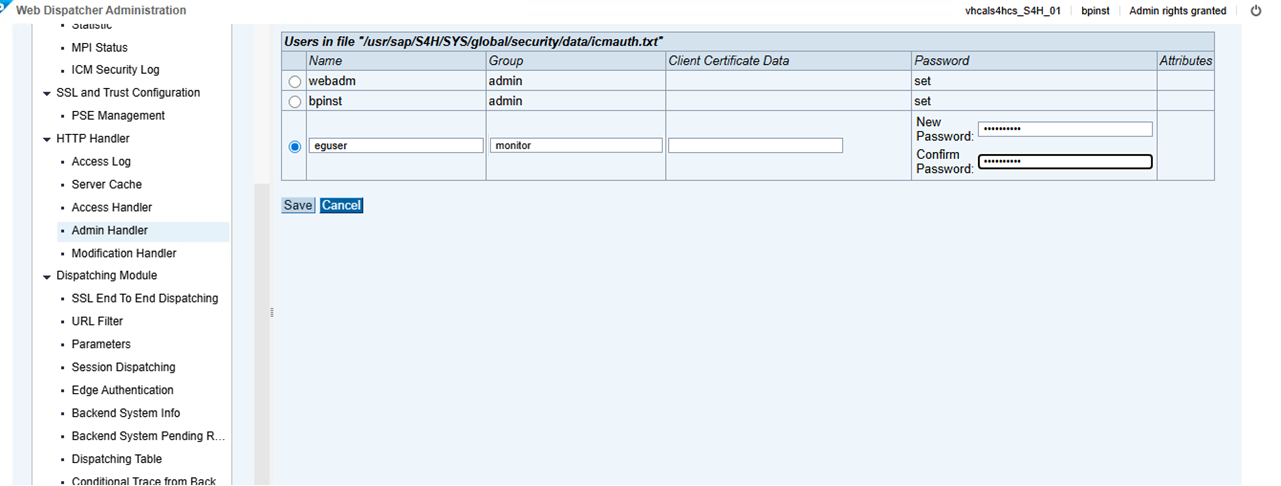Click the panel splitter handle

click(x=272, y=312)
